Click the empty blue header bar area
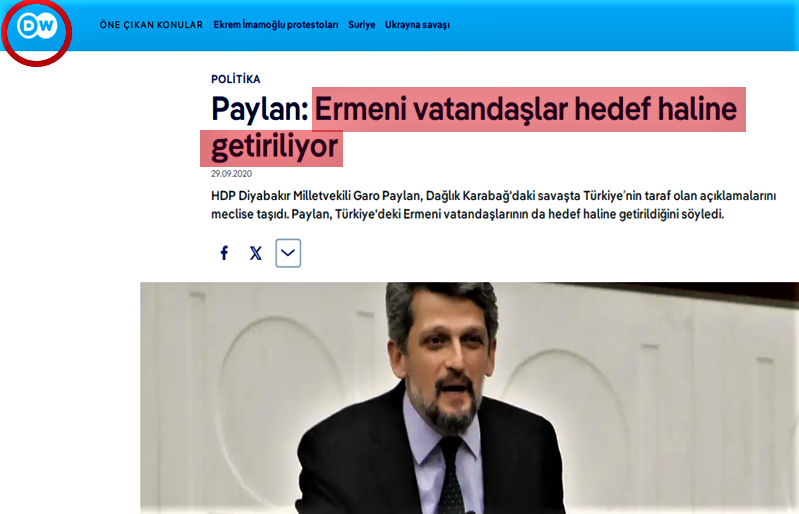The width and height of the screenshot is (799, 514). click(x=620, y=25)
